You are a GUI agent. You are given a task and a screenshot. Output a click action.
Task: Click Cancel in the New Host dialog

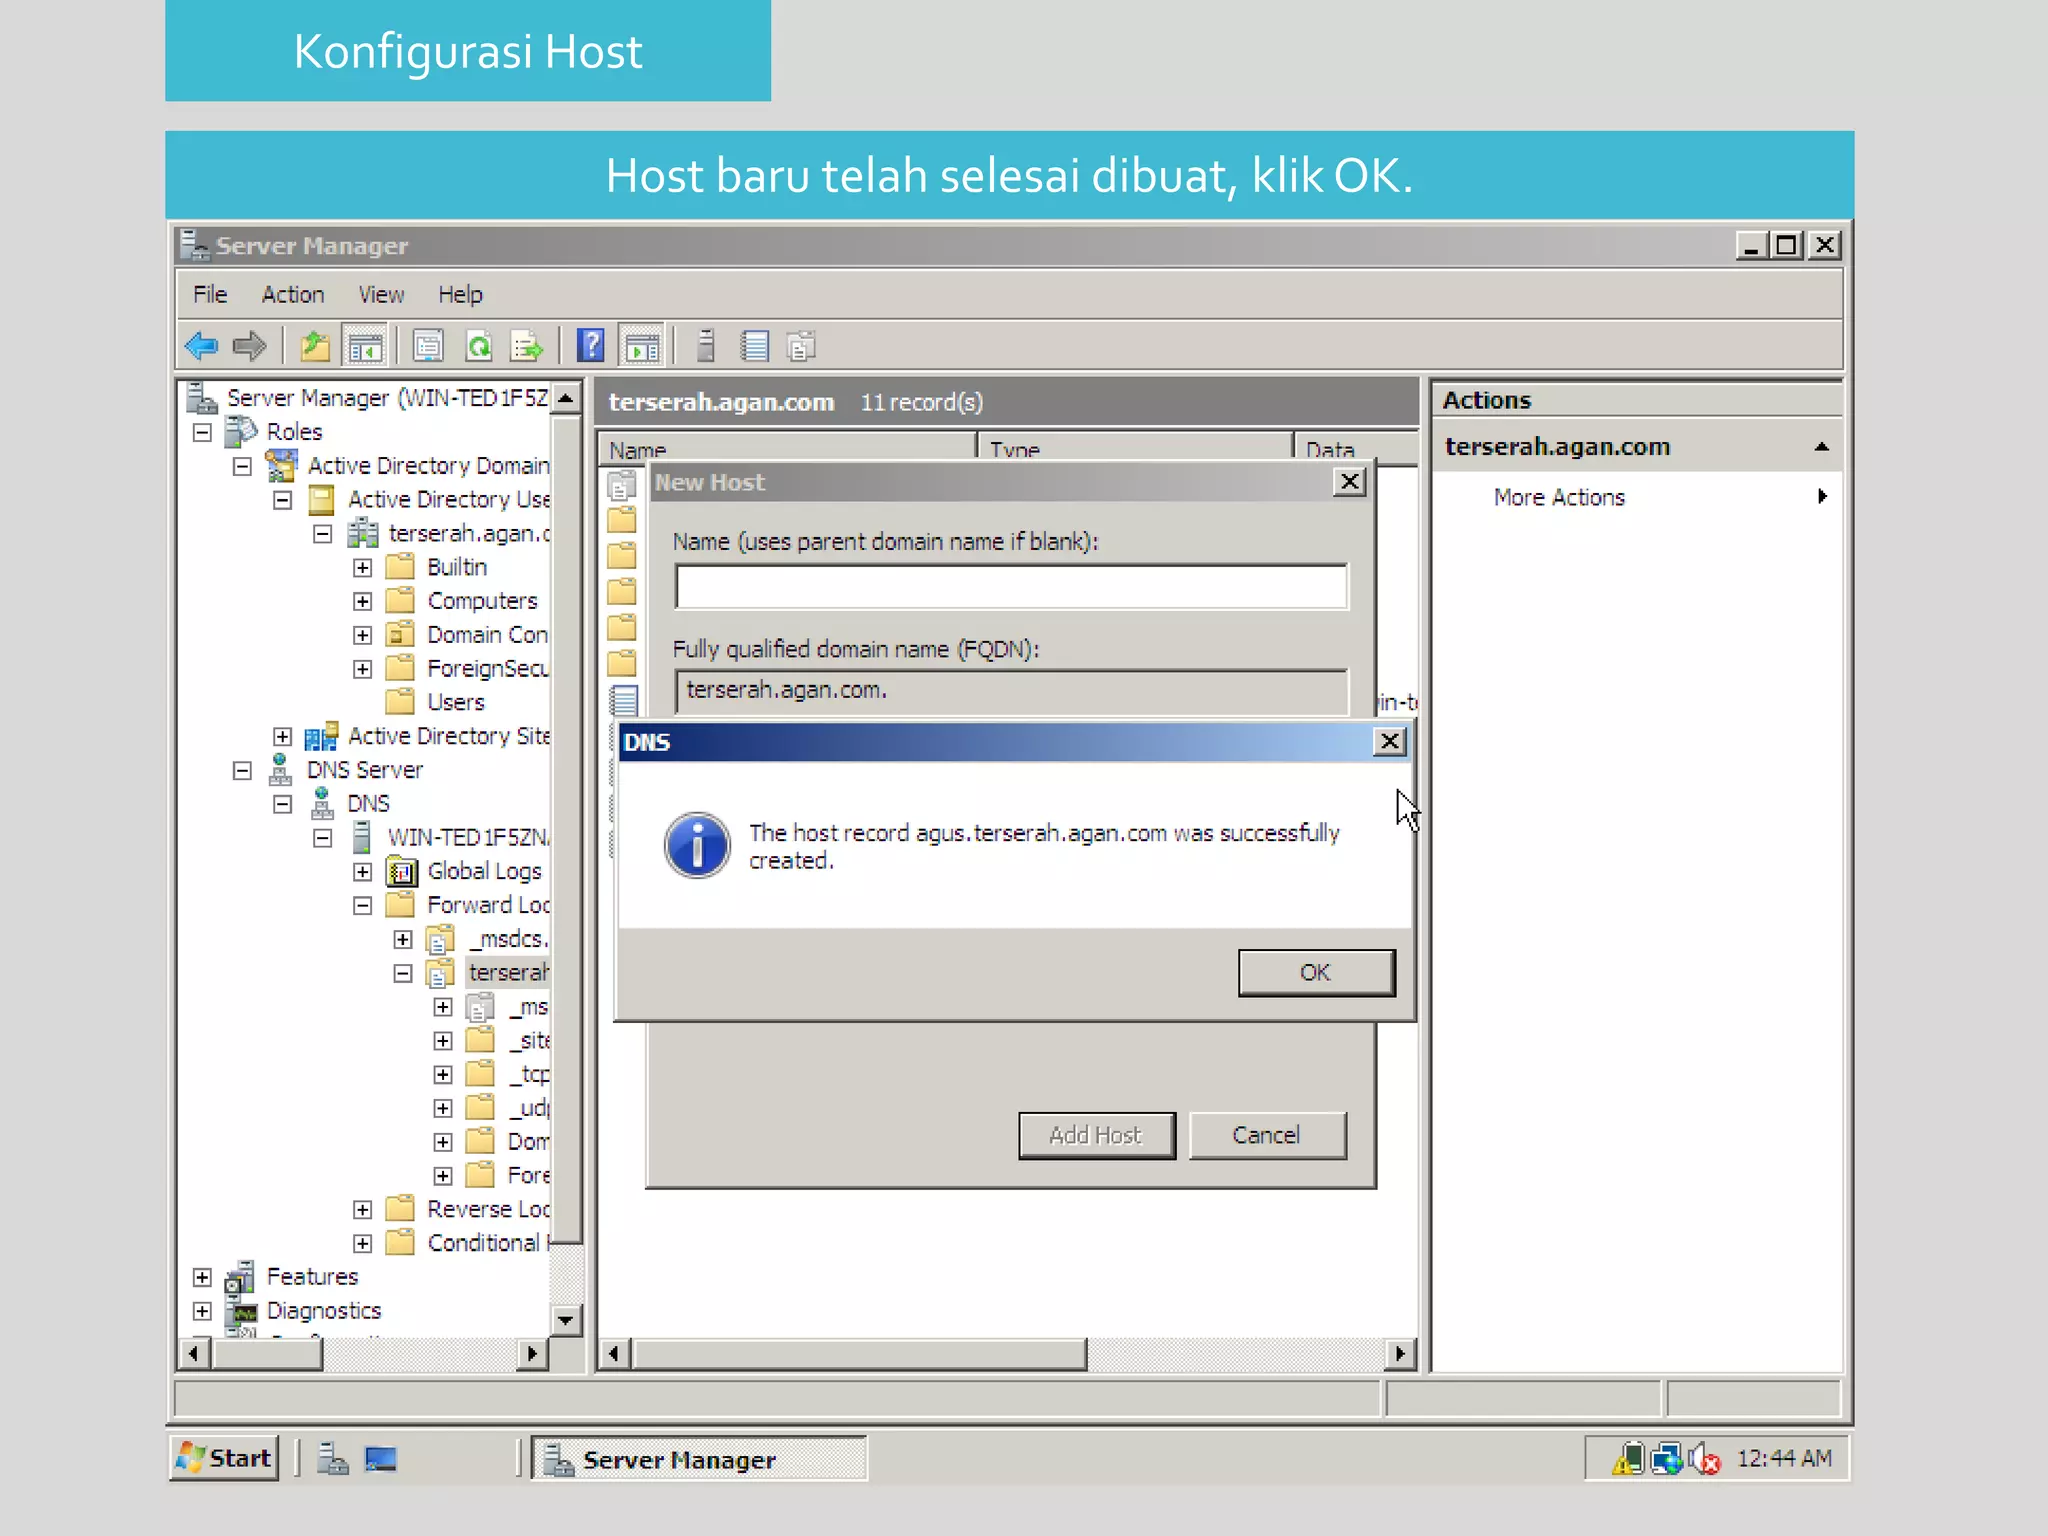pyautogui.click(x=1266, y=1135)
